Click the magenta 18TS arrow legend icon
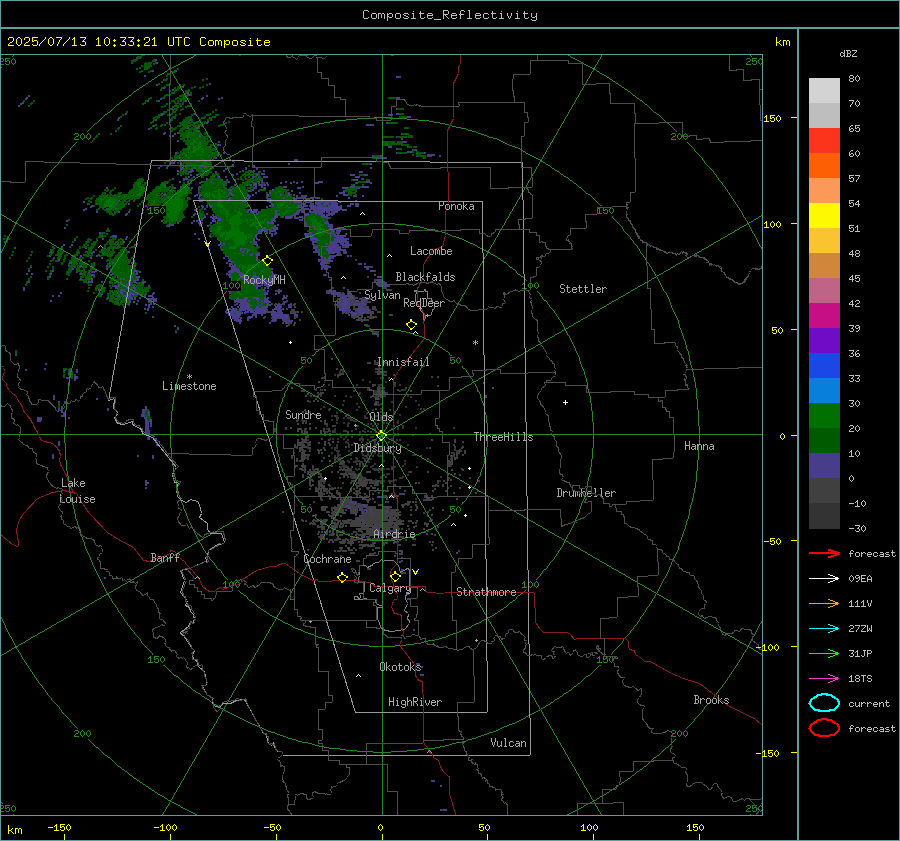The height and width of the screenshot is (841, 900). (x=824, y=679)
